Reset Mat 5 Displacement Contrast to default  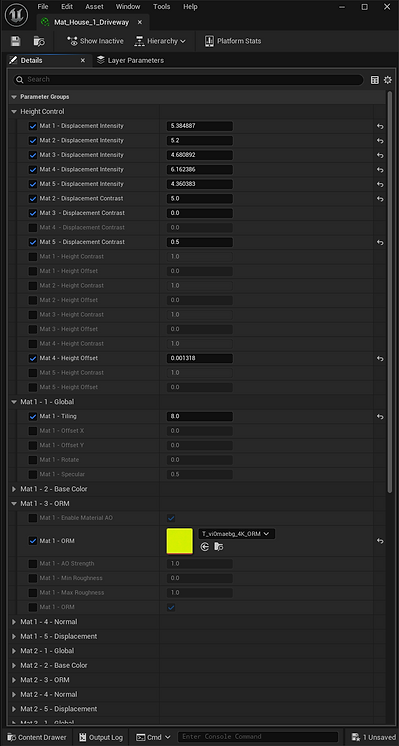pos(380,242)
